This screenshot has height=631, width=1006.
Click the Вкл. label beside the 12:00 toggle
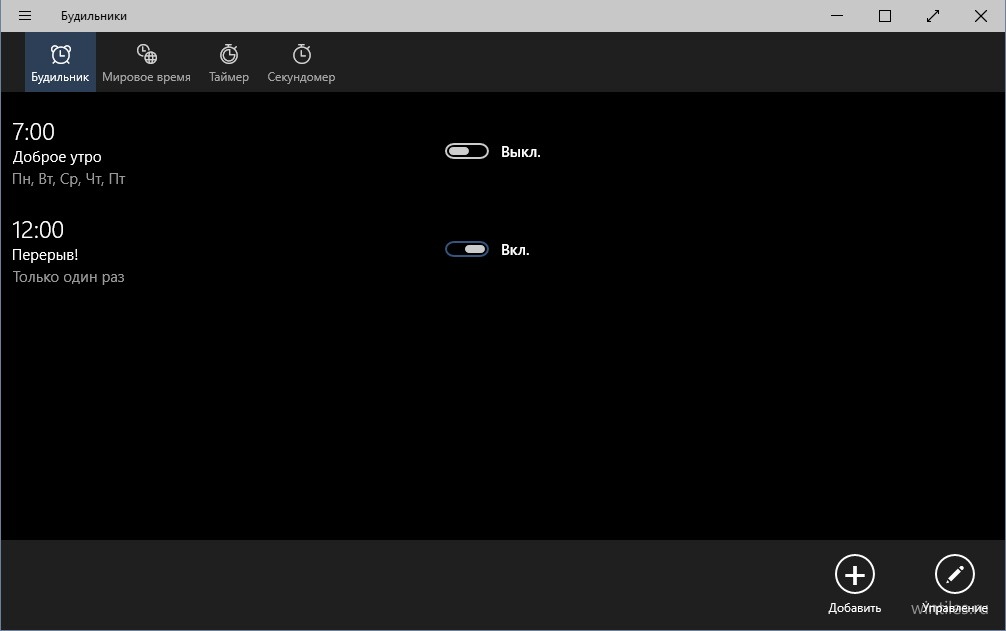515,250
